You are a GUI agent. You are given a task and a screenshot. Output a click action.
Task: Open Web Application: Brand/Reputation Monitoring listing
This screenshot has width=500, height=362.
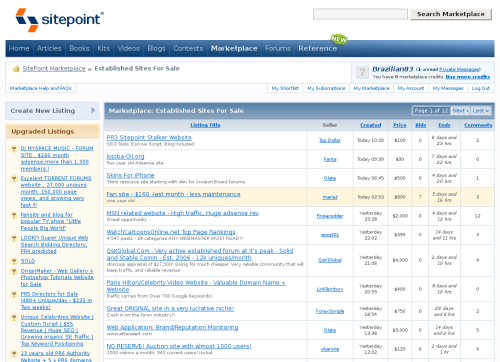click(172, 327)
